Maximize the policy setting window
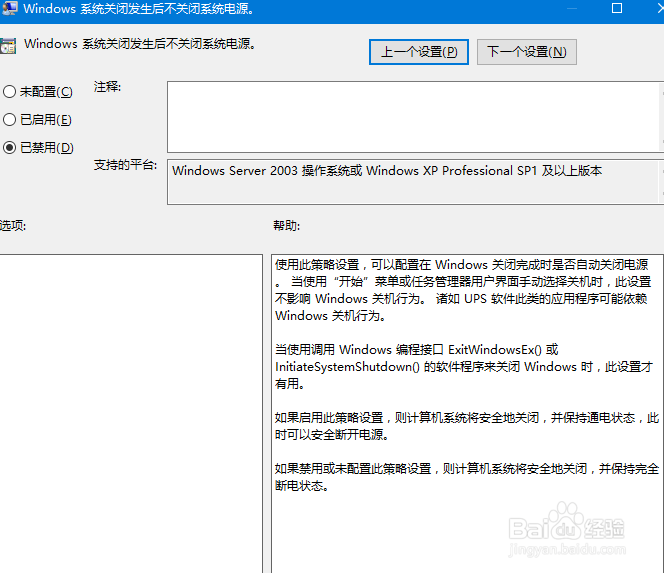This screenshot has height=573, width=664. coord(617,8)
